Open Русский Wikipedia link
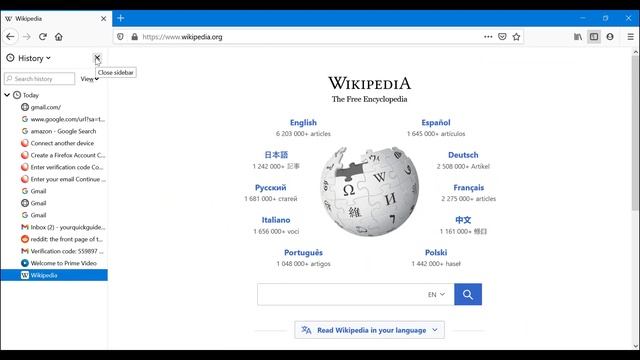Screen dimensions: 640x360 pyautogui.click(x=271, y=188)
